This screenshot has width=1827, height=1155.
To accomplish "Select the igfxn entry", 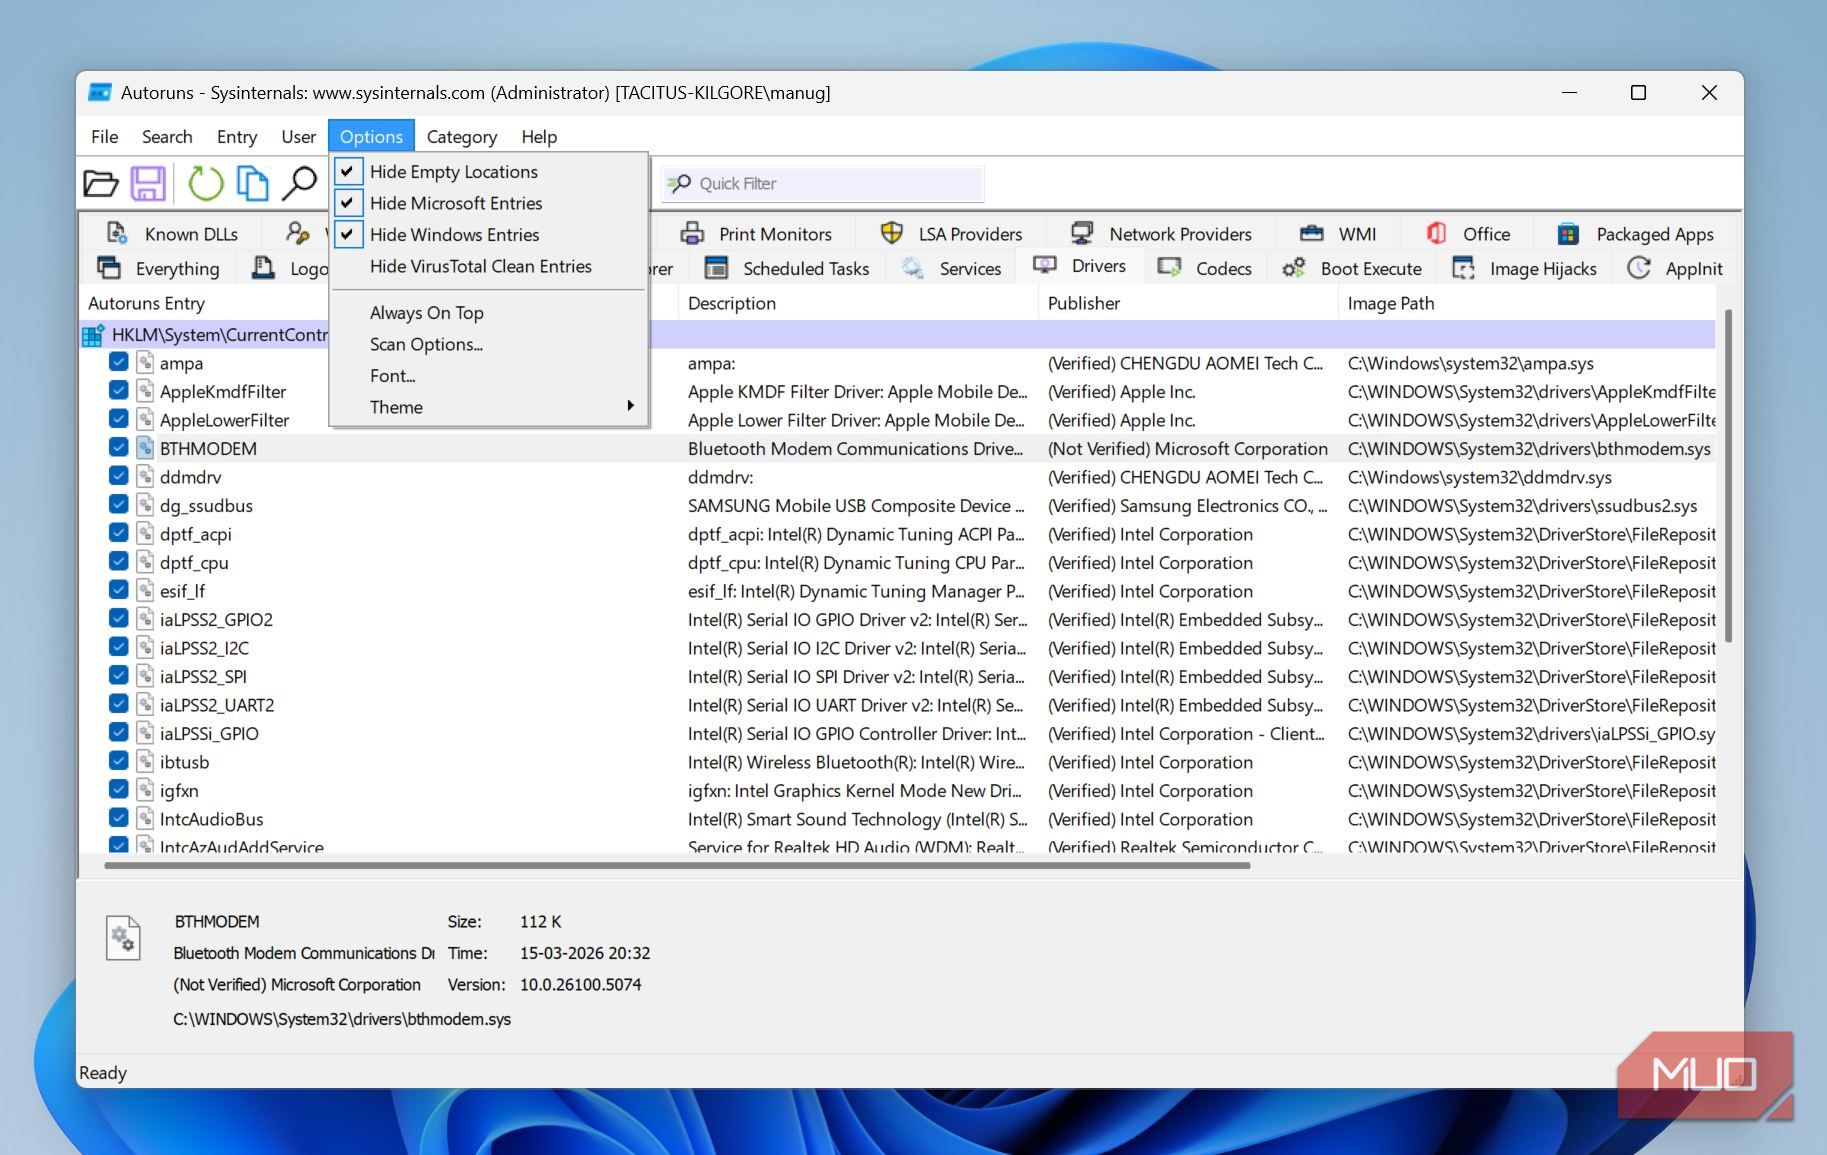I will pos(897,790).
